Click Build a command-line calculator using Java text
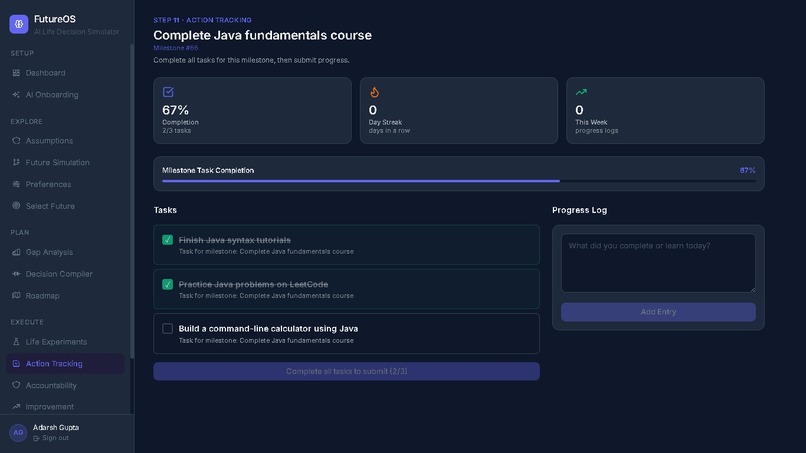806x453 pixels. [268, 329]
